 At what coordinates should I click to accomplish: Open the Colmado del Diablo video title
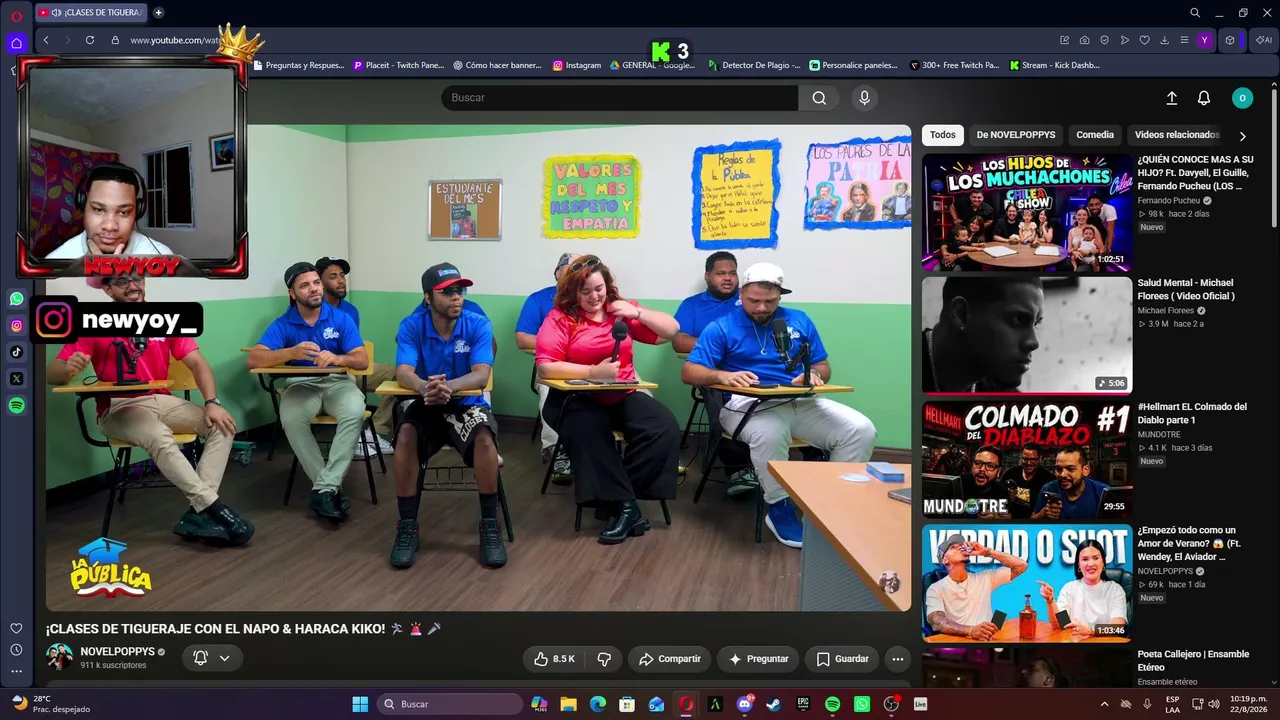[x=1192, y=413]
